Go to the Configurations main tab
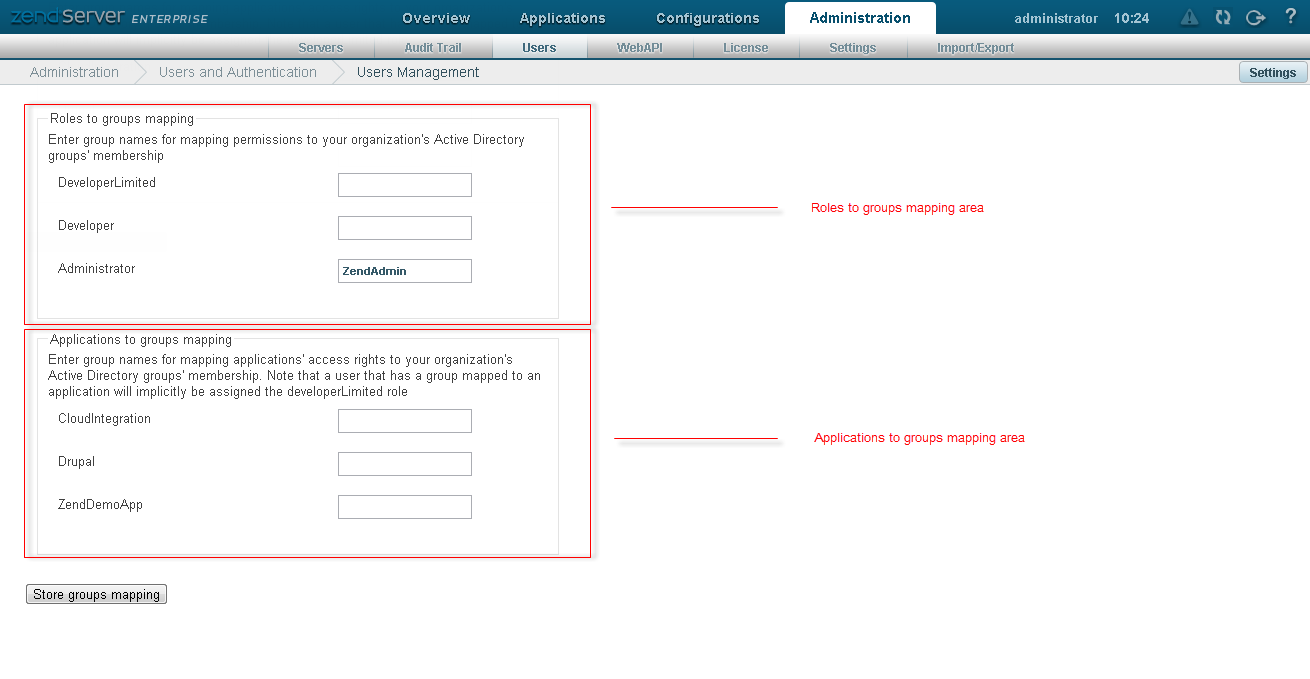 (x=707, y=18)
